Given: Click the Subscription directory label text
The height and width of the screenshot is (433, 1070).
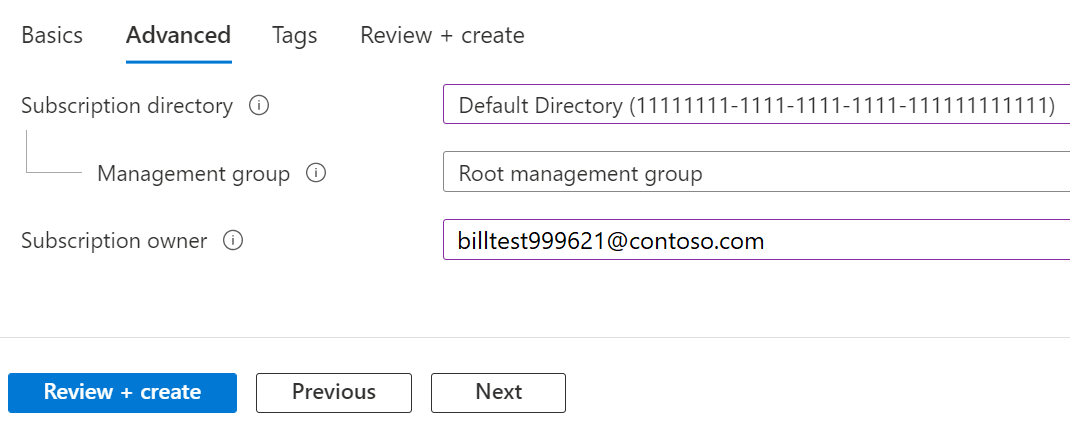Looking at the screenshot, I should (x=127, y=105).
